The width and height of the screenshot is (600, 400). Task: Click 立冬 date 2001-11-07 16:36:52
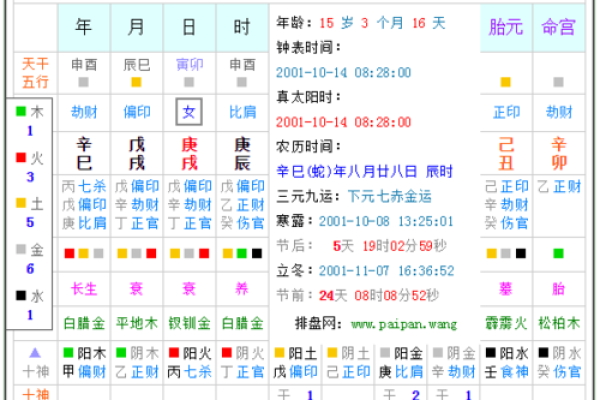point(386,271)
